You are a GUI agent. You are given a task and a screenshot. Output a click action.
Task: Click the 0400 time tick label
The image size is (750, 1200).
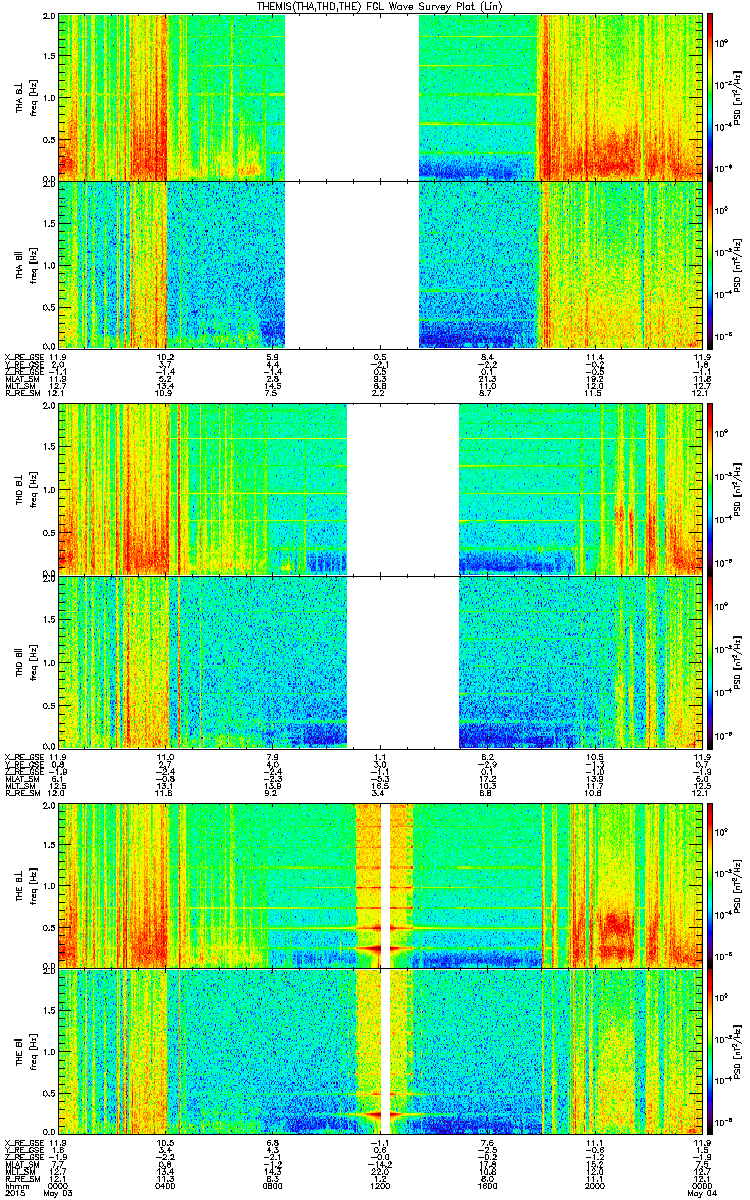coord(167,1185)
